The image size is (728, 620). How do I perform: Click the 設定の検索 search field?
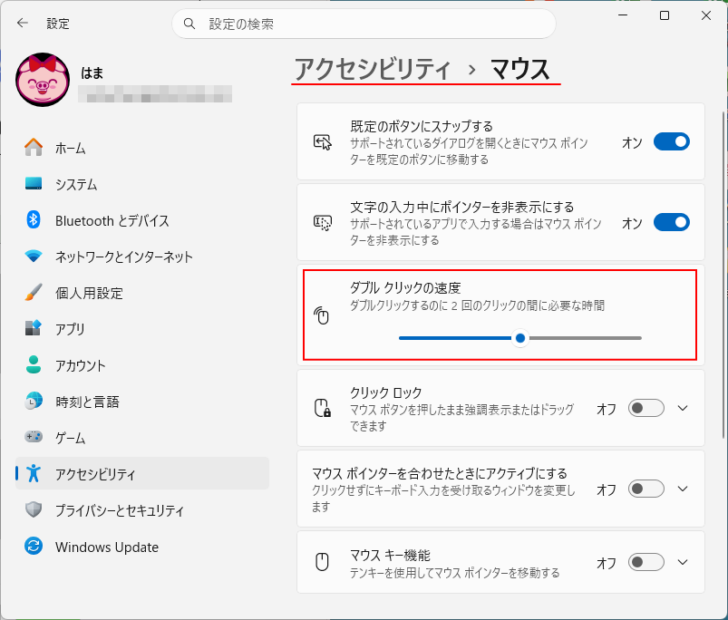click(x=364, y=24)
